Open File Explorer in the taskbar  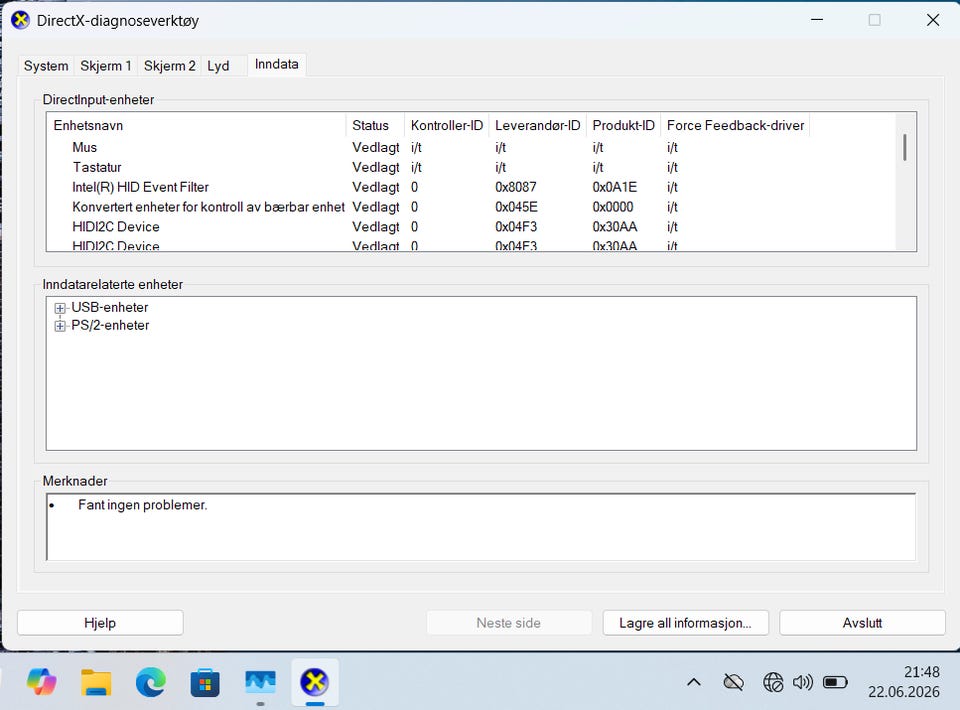click(x=96, y=682)
